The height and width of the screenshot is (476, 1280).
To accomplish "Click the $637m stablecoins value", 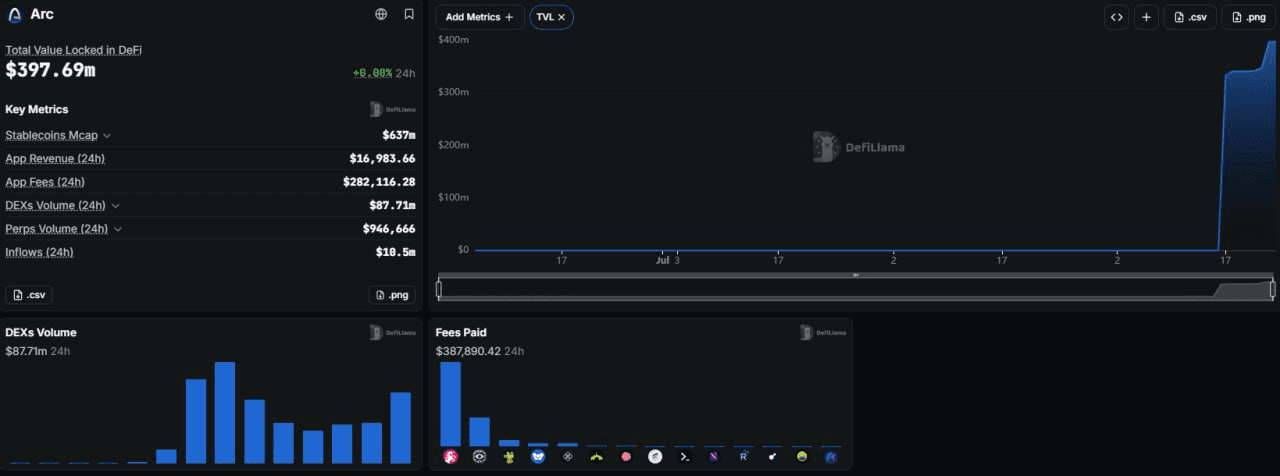I will click(399, 135).
